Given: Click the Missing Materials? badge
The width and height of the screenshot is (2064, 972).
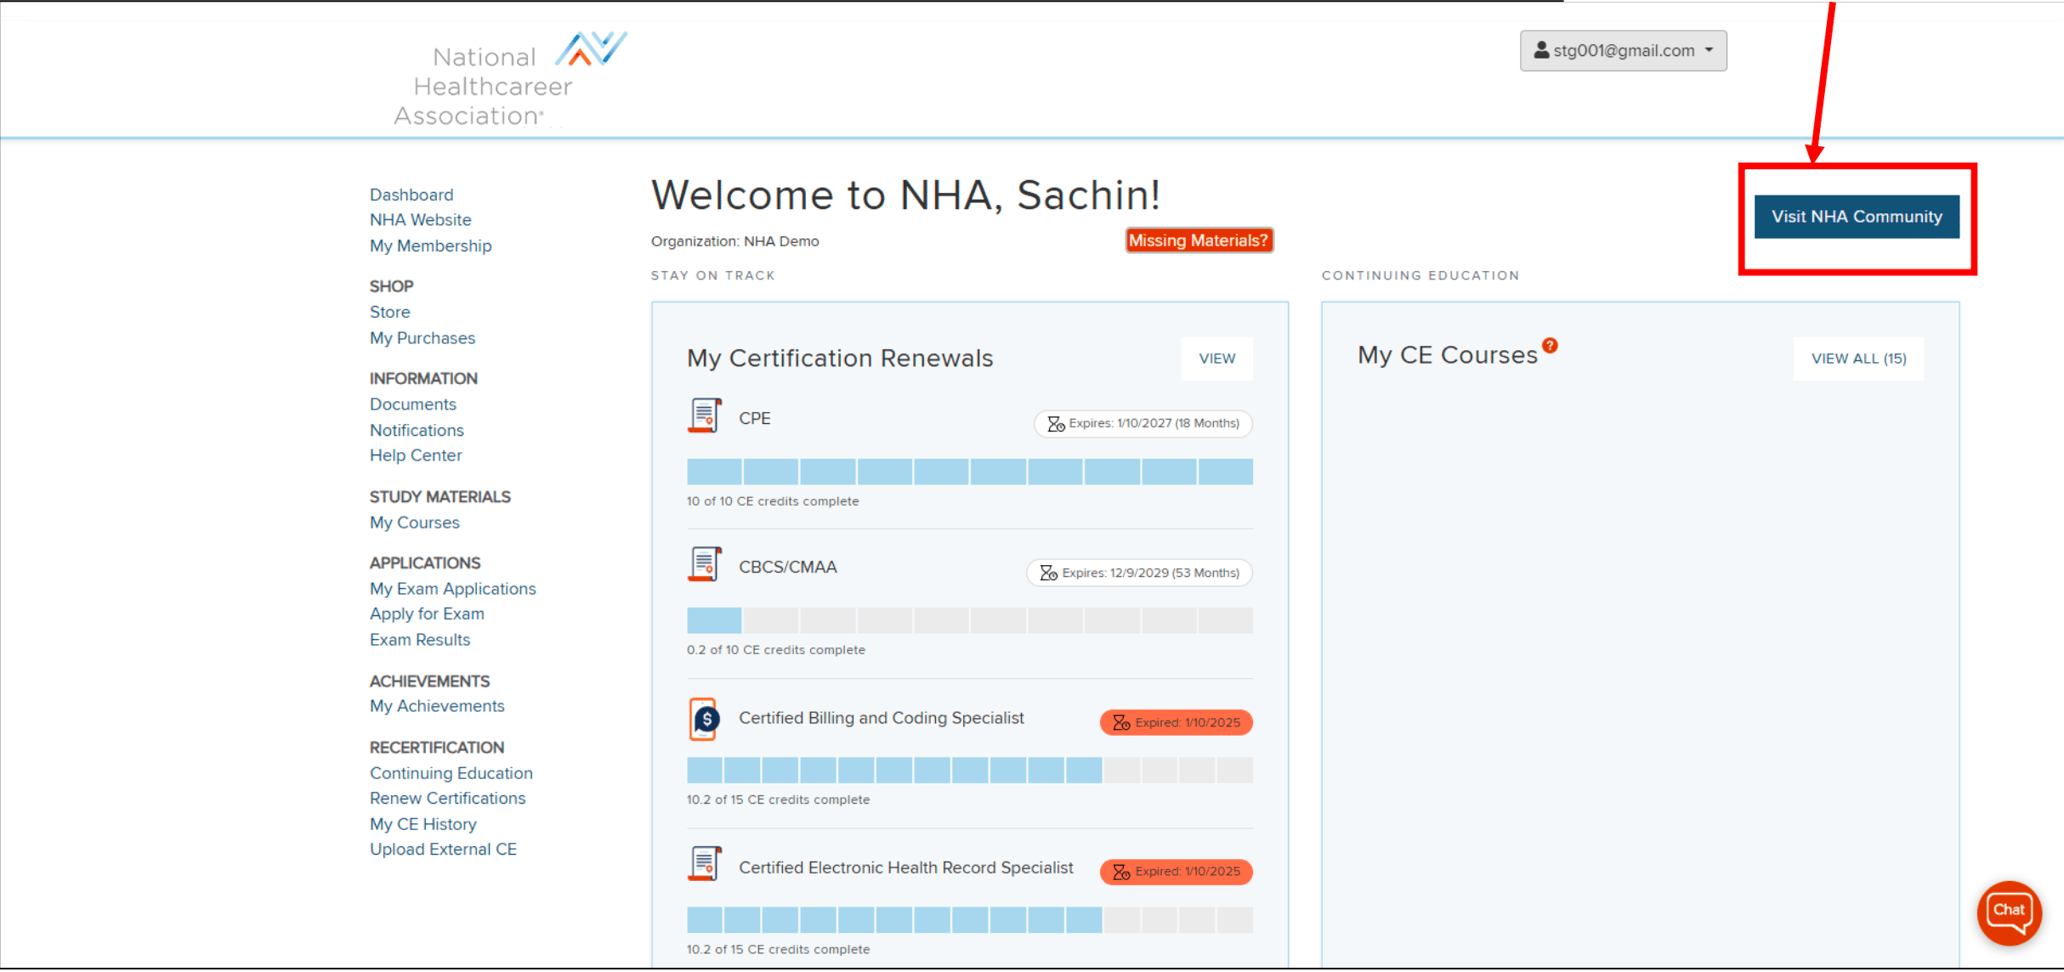Looking at the screenshot, I should point(1198,240).
